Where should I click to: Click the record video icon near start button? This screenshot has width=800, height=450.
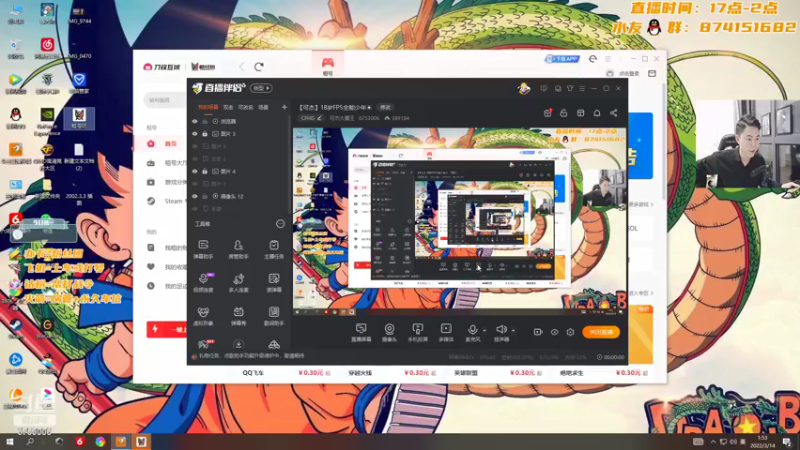coord(538,332)
